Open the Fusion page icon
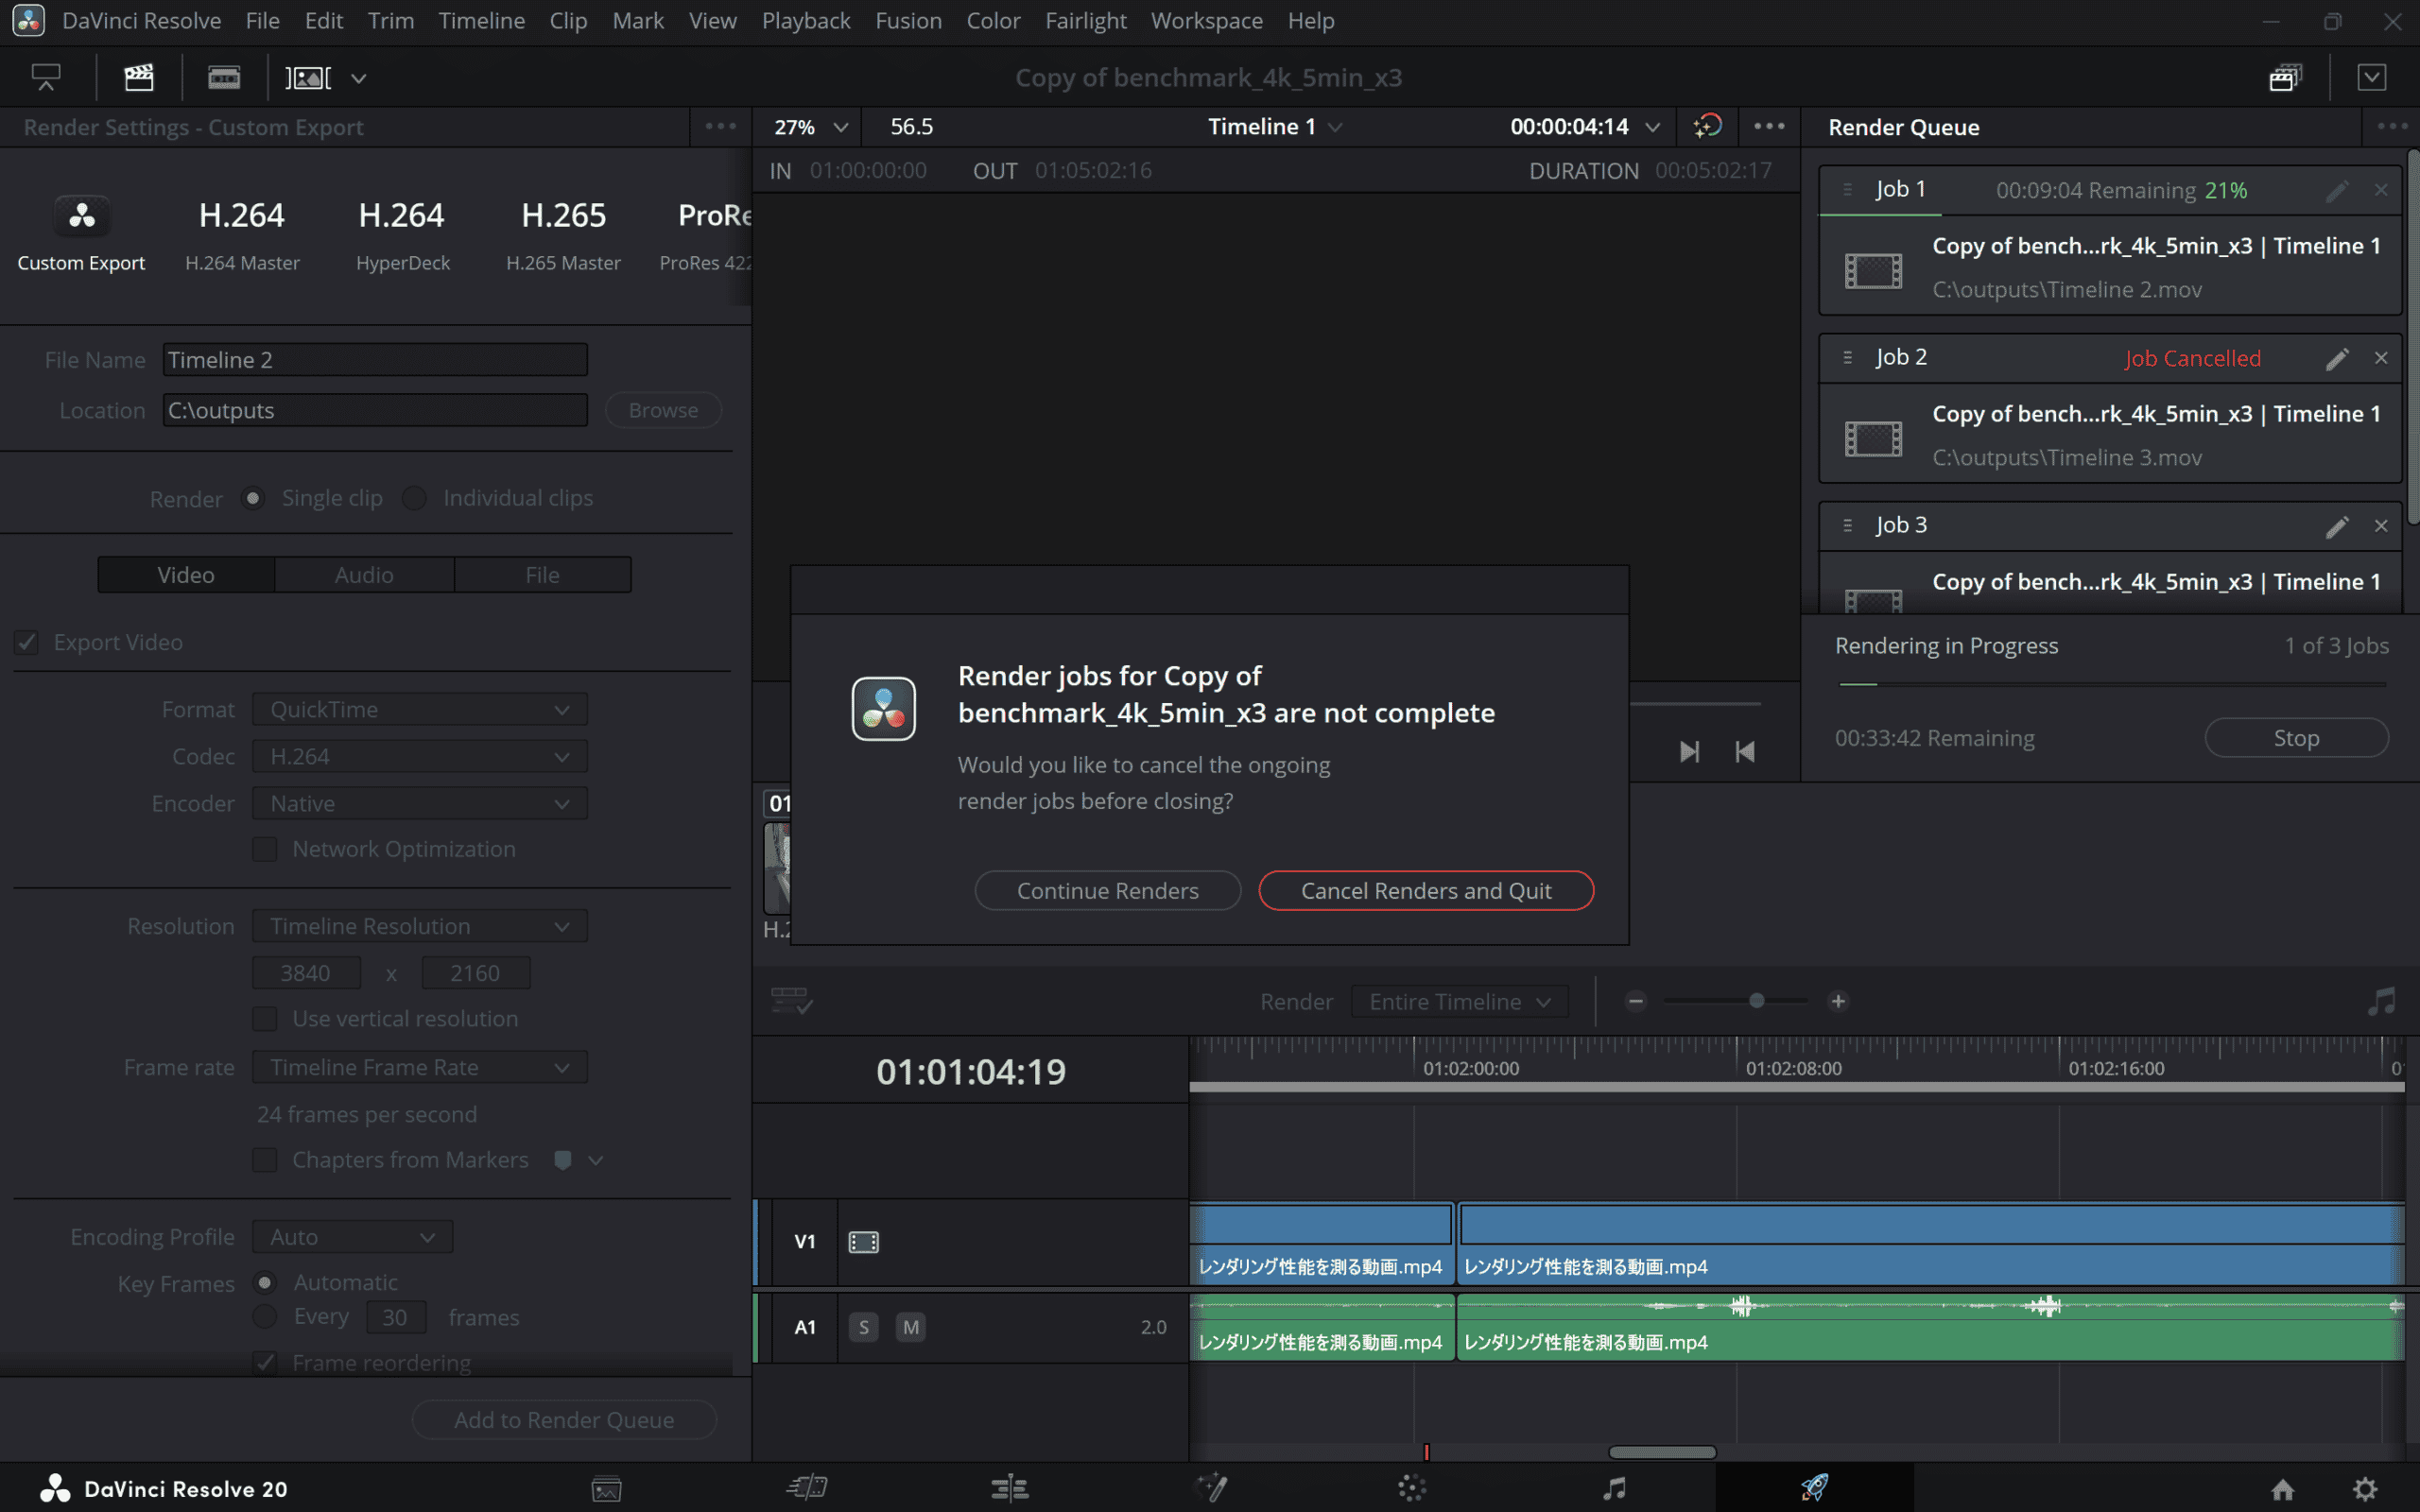The image size is (2420, 1512). (x=1211, y=1488)
